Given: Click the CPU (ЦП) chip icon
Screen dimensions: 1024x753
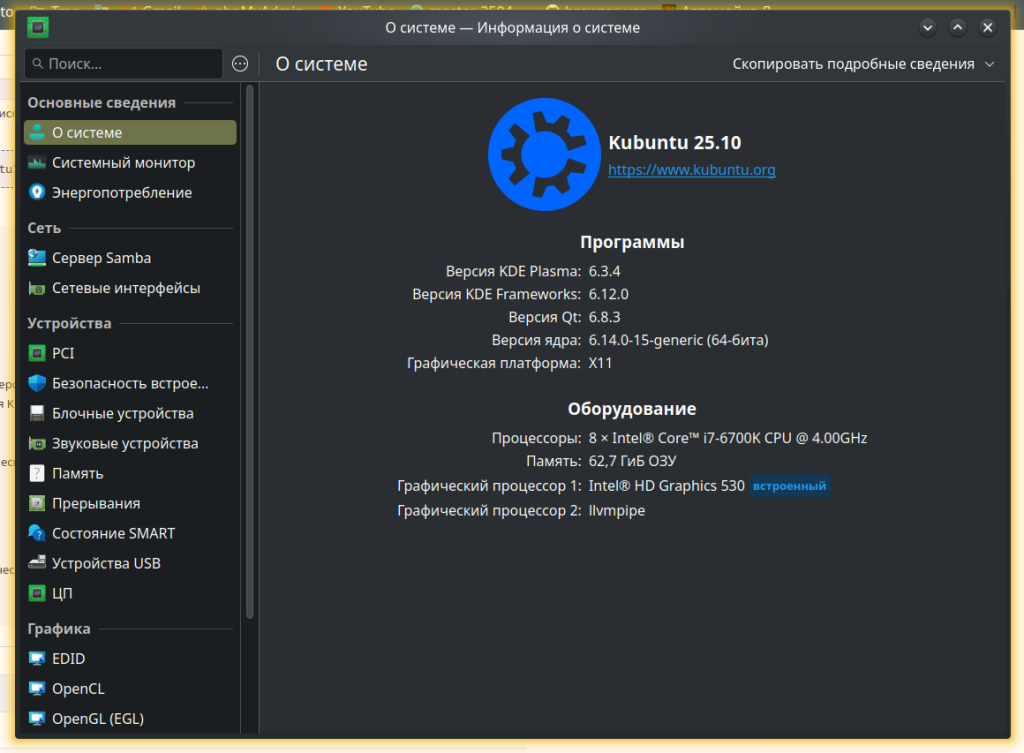Looking at the screenshot, I should tap(37, 594).
